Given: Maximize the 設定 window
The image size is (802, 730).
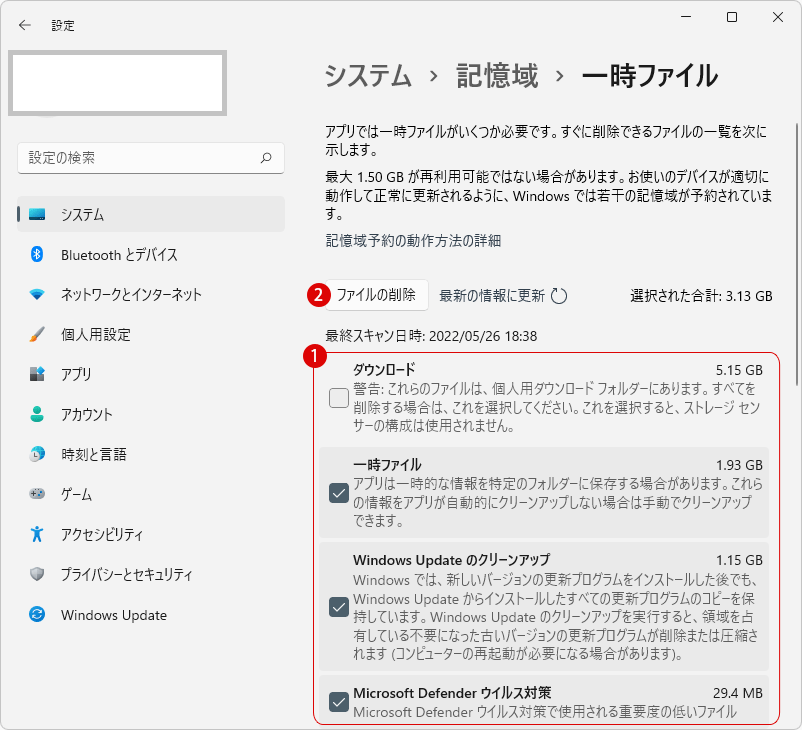Looking at the screenshot, I should pyautogui.click(x=732, y=17).
